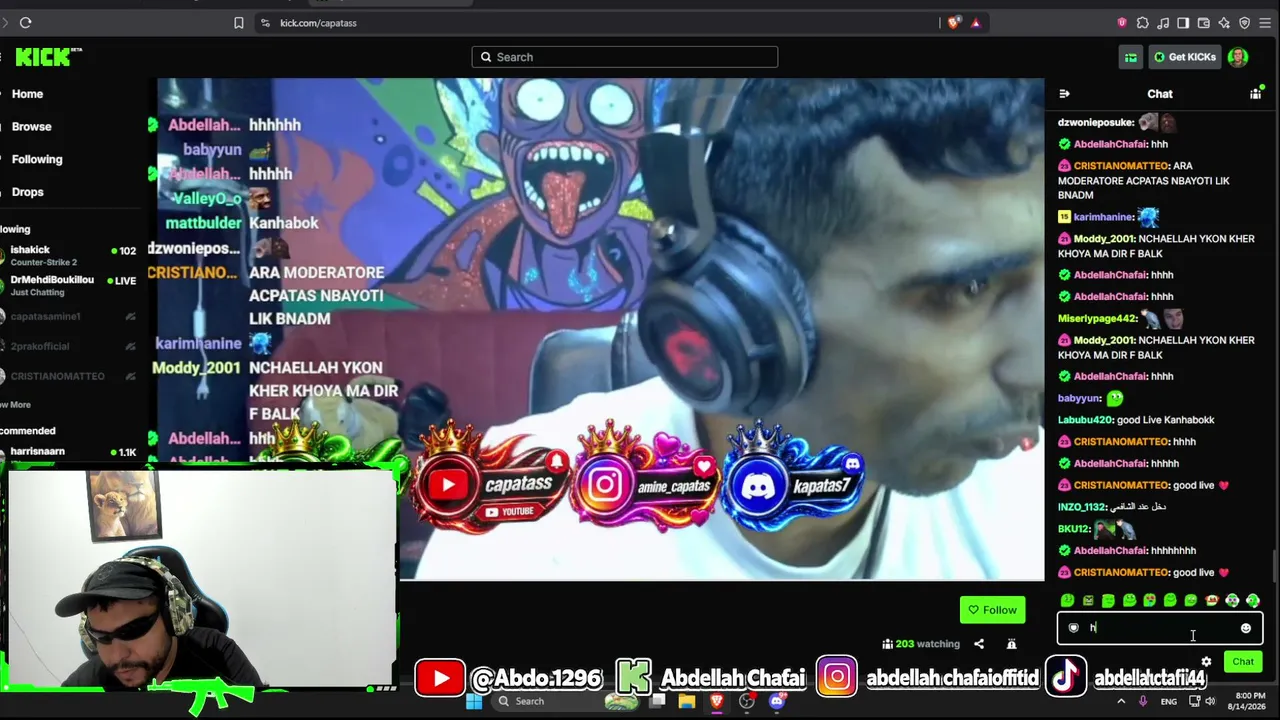Screen dimensions: 1280x720
Task: Open Task View on the taskbar
Action: (657, 702)
